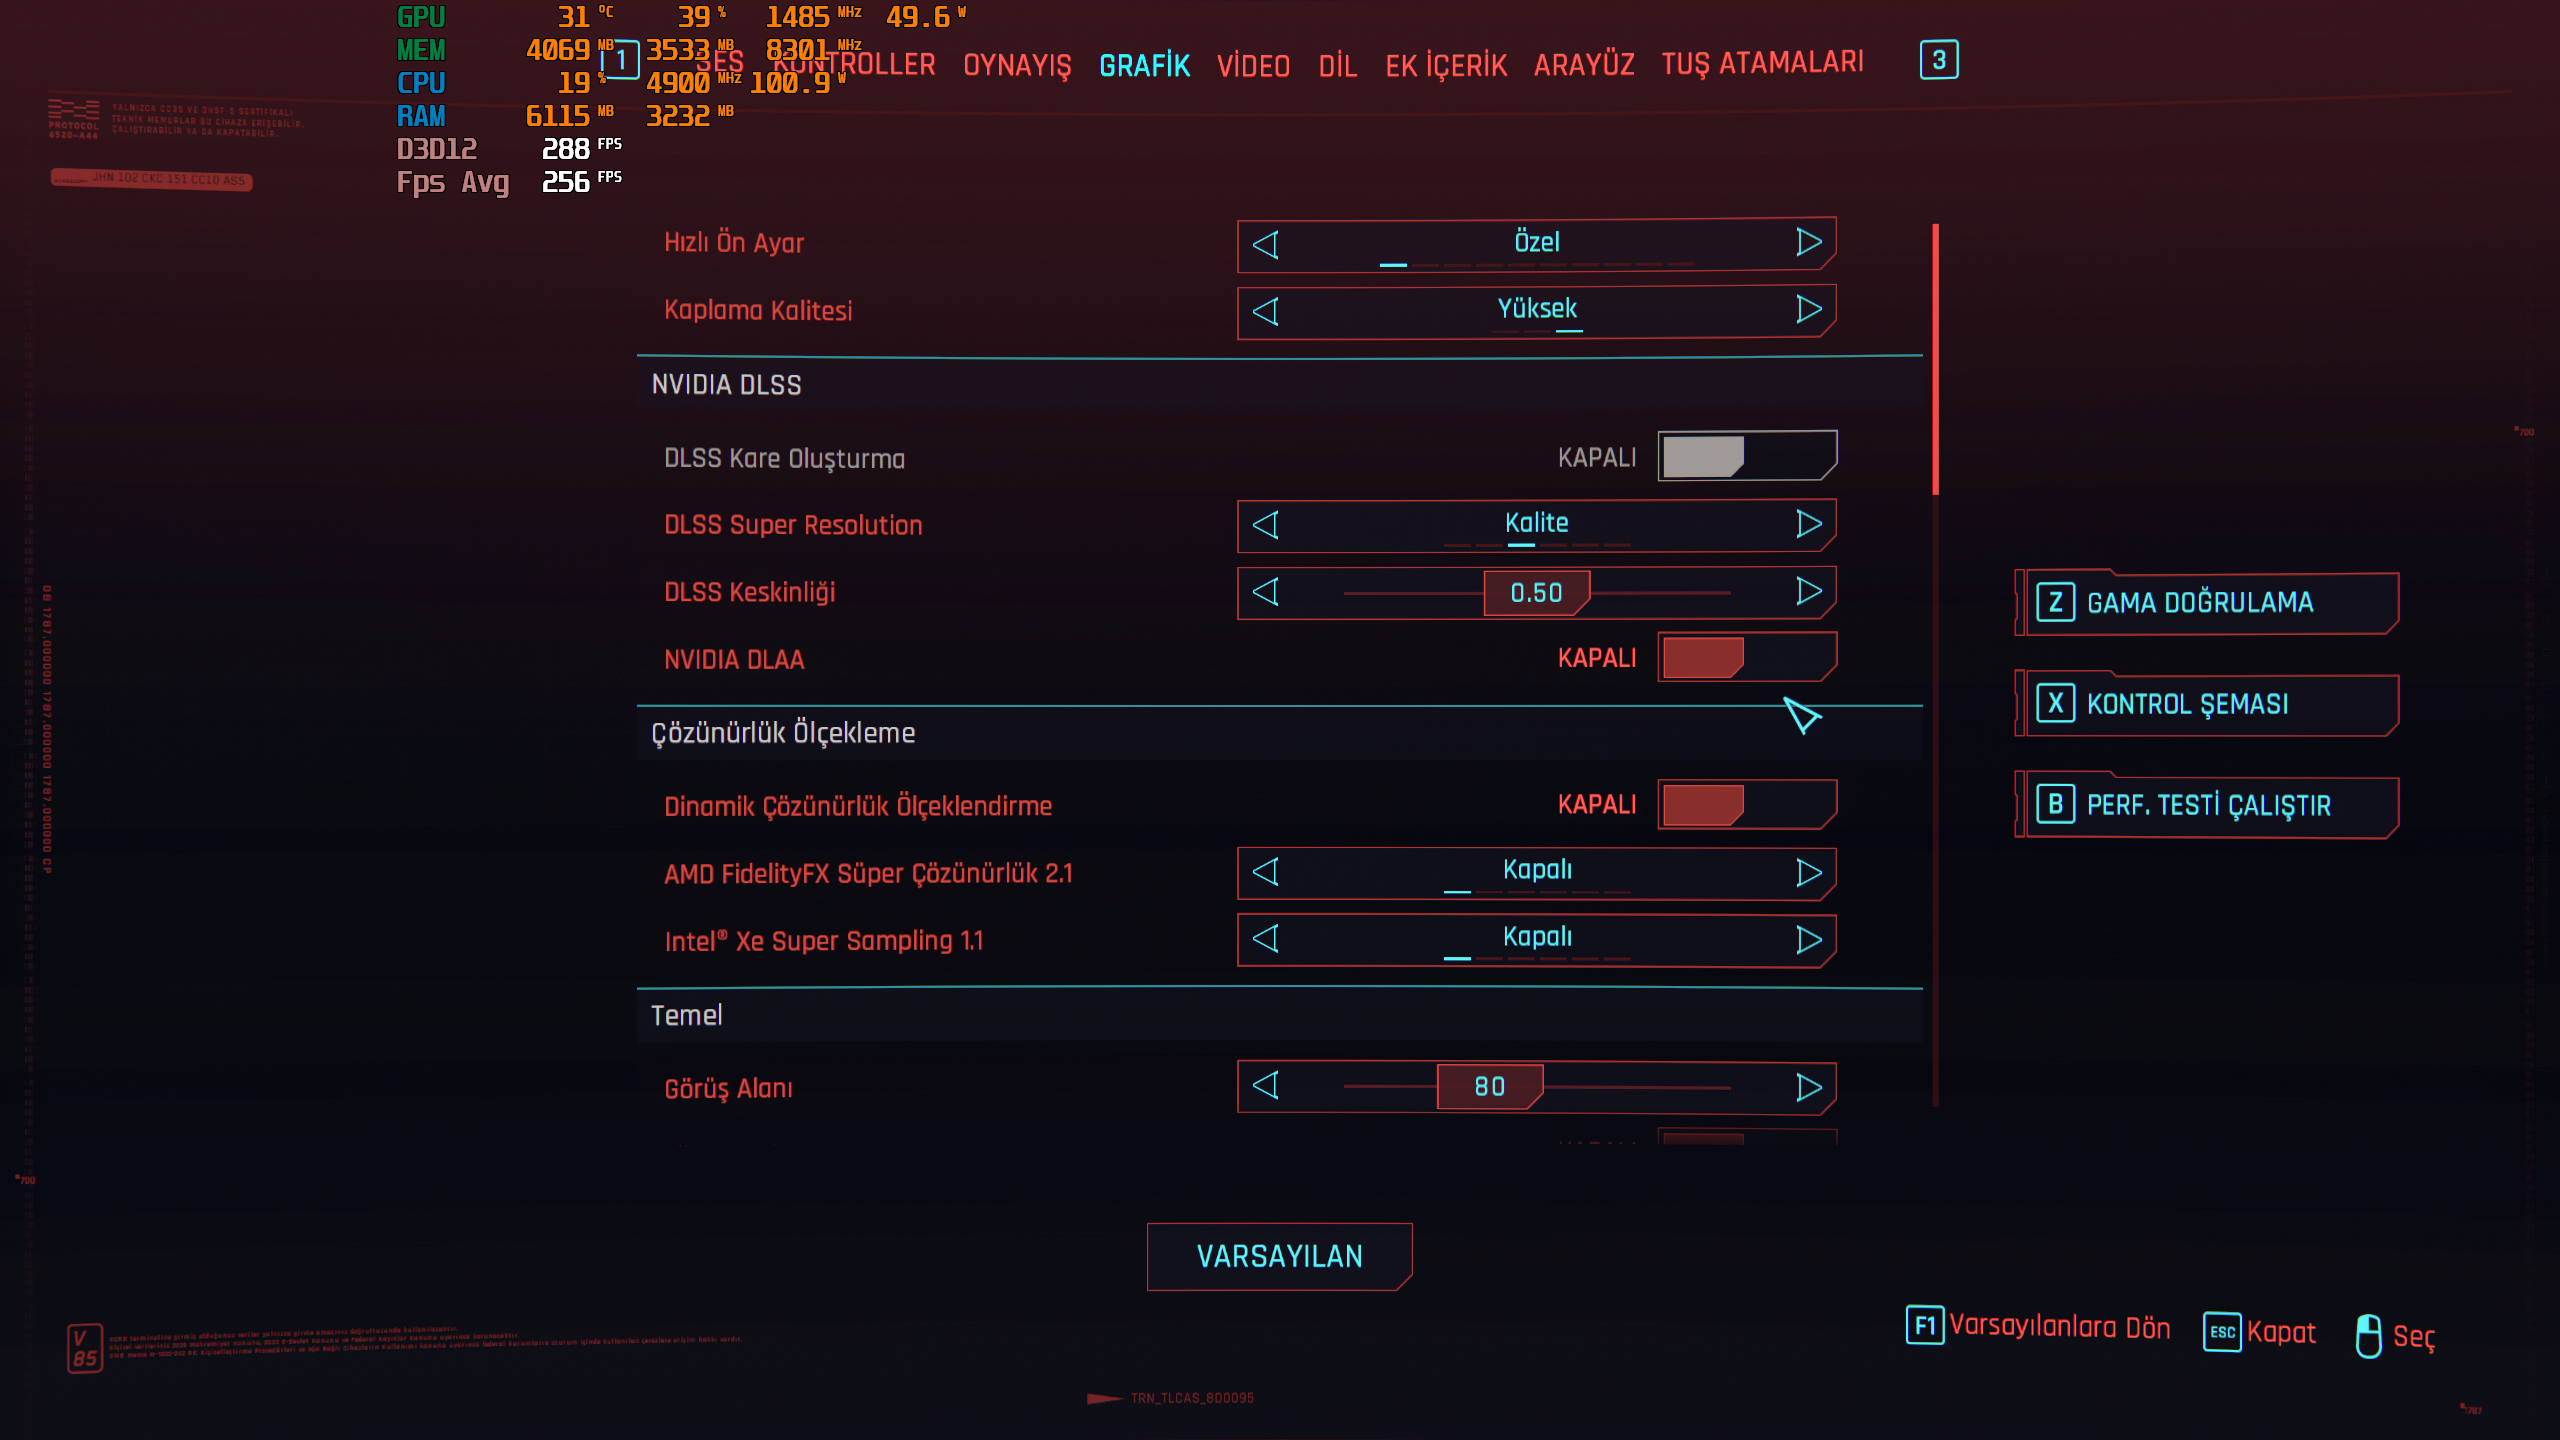Click Kaplama Kalitesi Yüksek value selector

(1536, 311)
